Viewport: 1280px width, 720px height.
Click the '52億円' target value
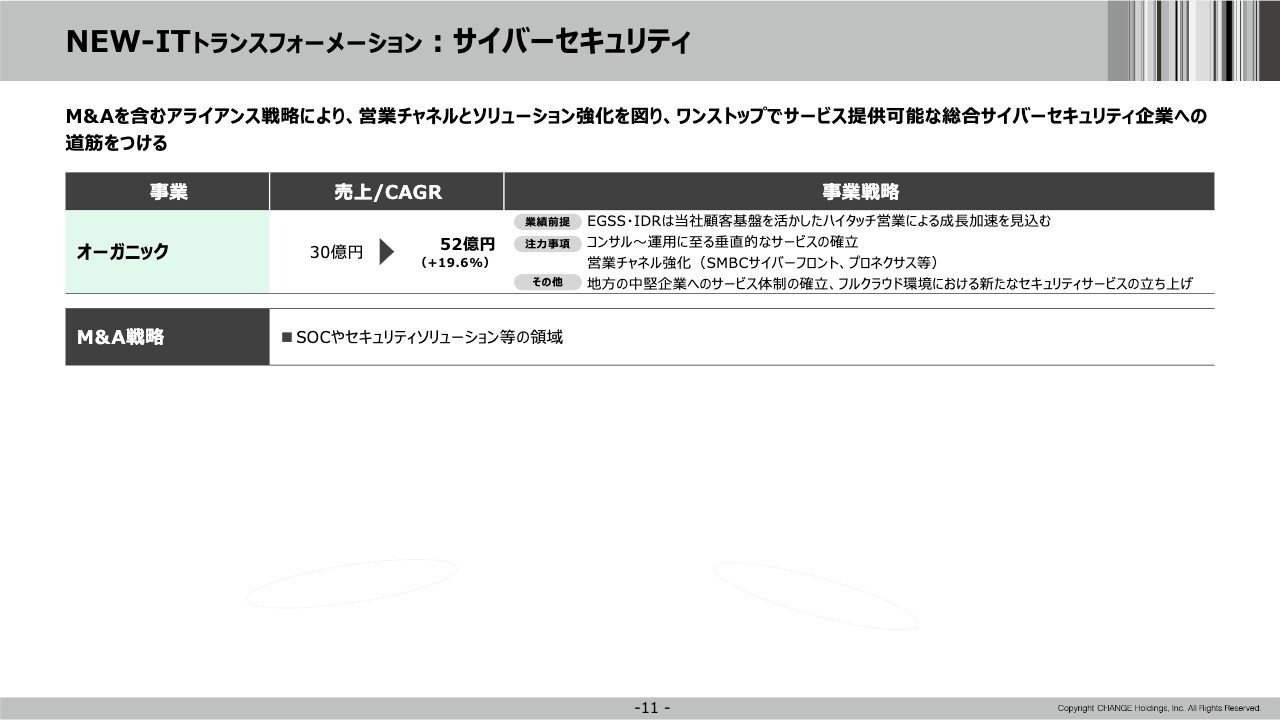[467, 244]
